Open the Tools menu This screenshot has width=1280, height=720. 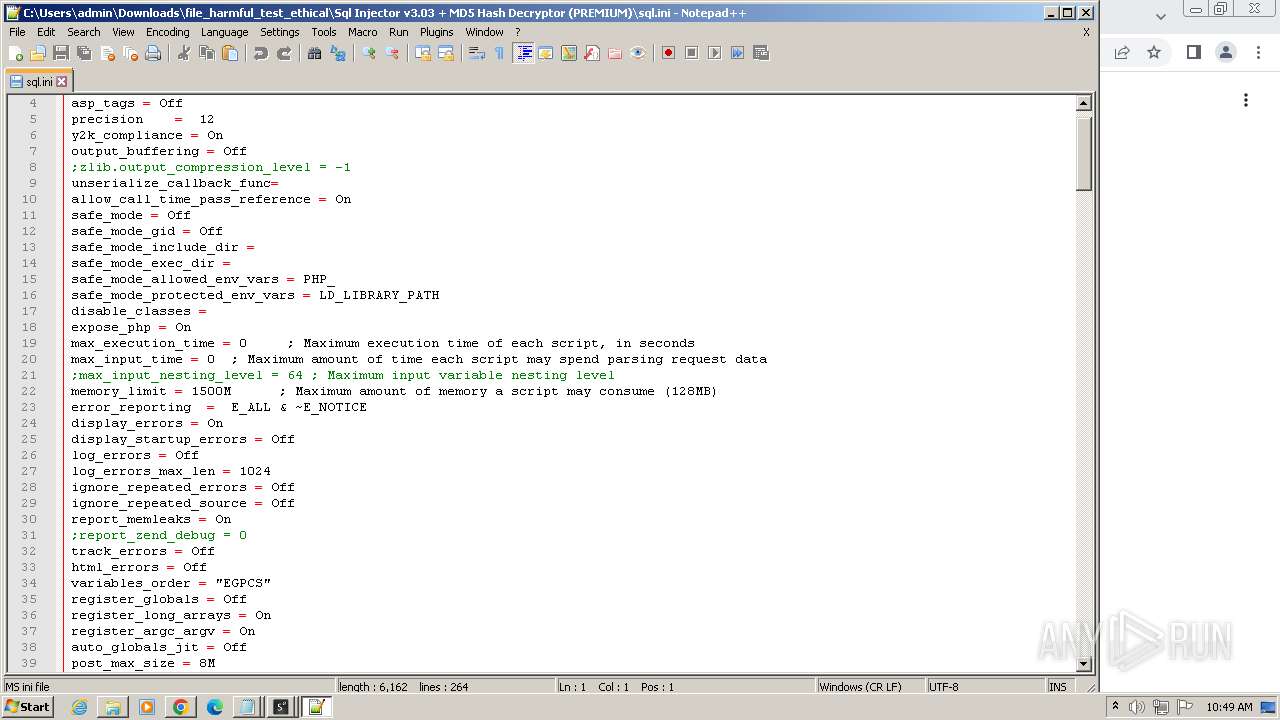point(324,32)
